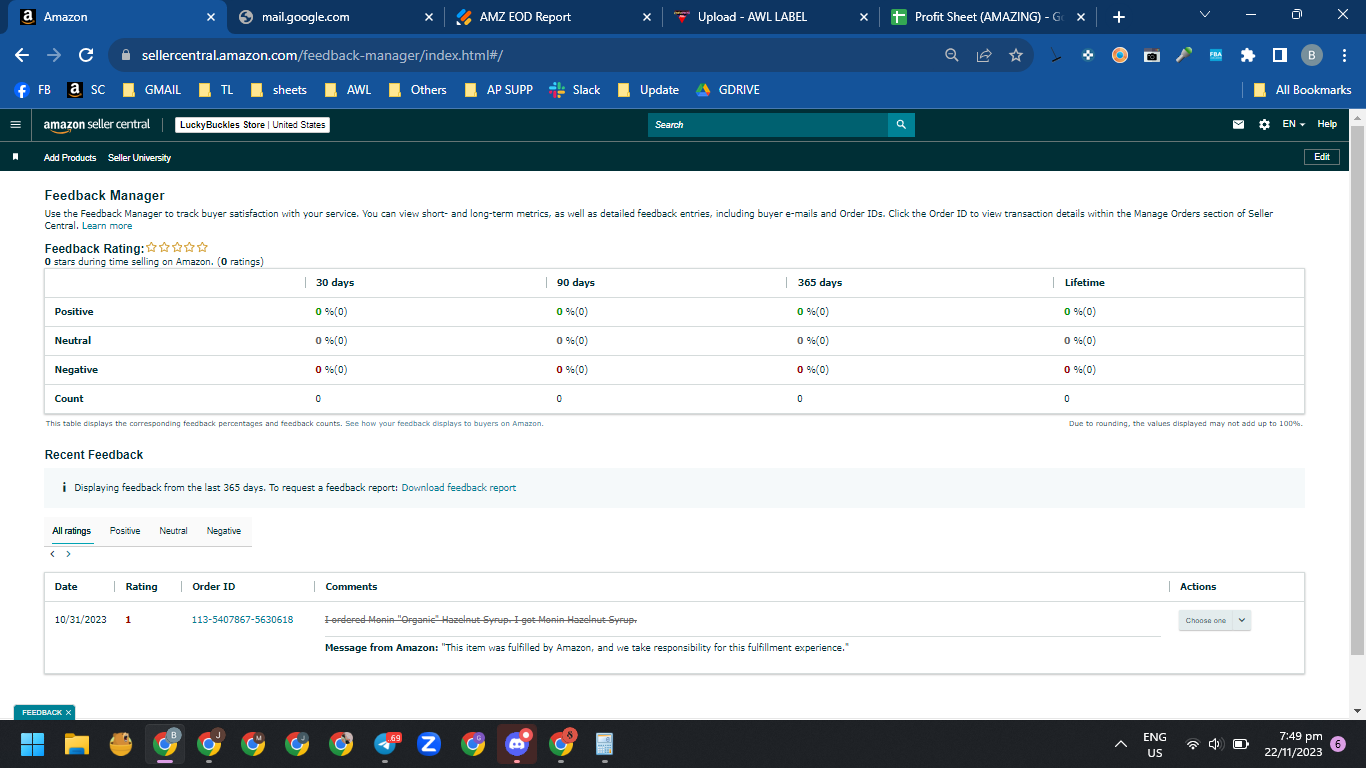This screenshot has height=768, width=1366.
Task: Open the Slack bookmark
Action: pos(575,90)
